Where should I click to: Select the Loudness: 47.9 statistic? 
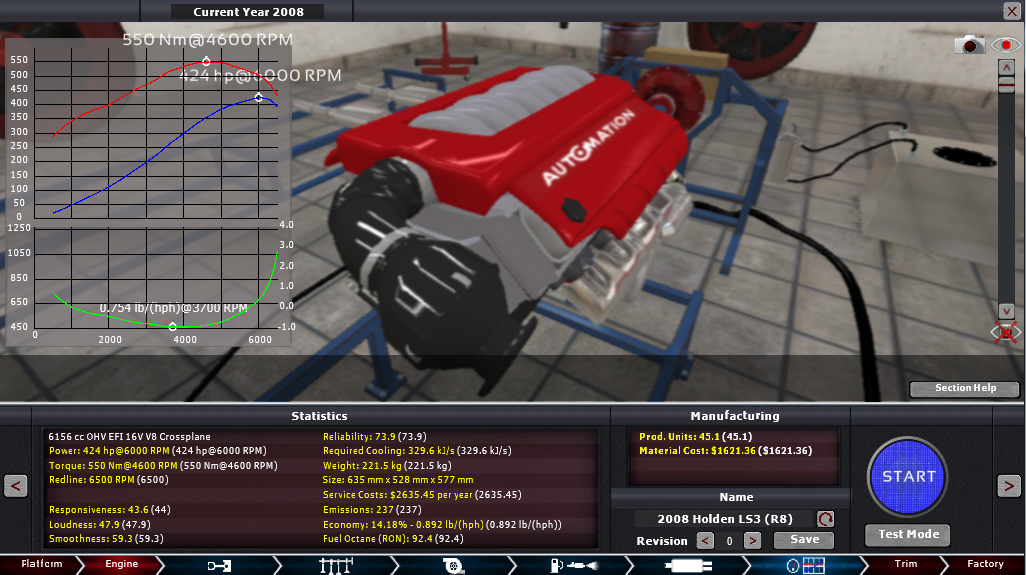(x=99, y=525)
